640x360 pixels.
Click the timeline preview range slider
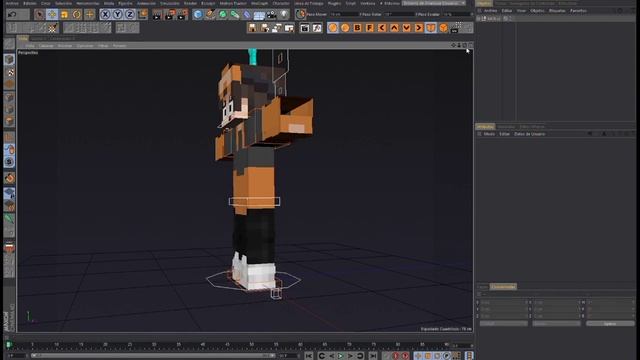point(153,356)
